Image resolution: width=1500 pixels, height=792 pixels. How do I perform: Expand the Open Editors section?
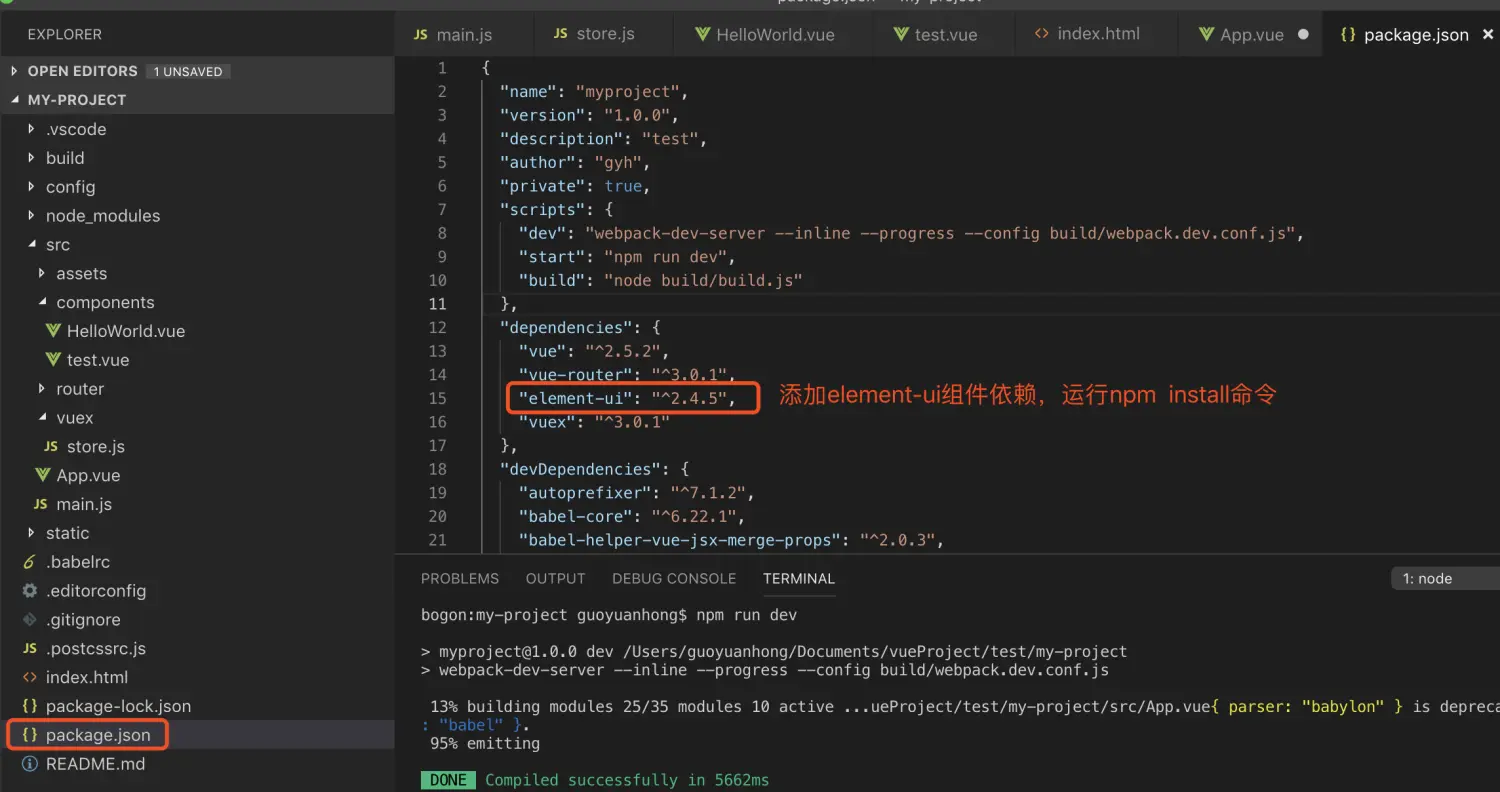(14, 71)
